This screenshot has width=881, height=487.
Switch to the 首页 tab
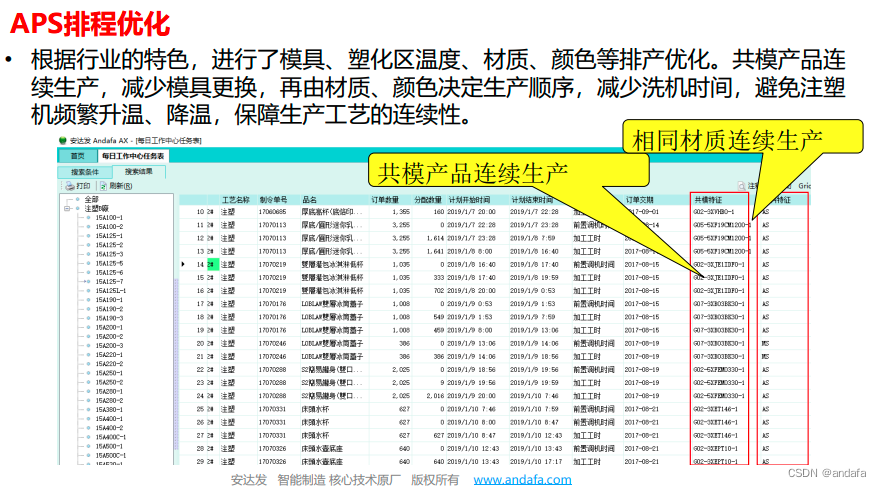[x=78, y=156]
